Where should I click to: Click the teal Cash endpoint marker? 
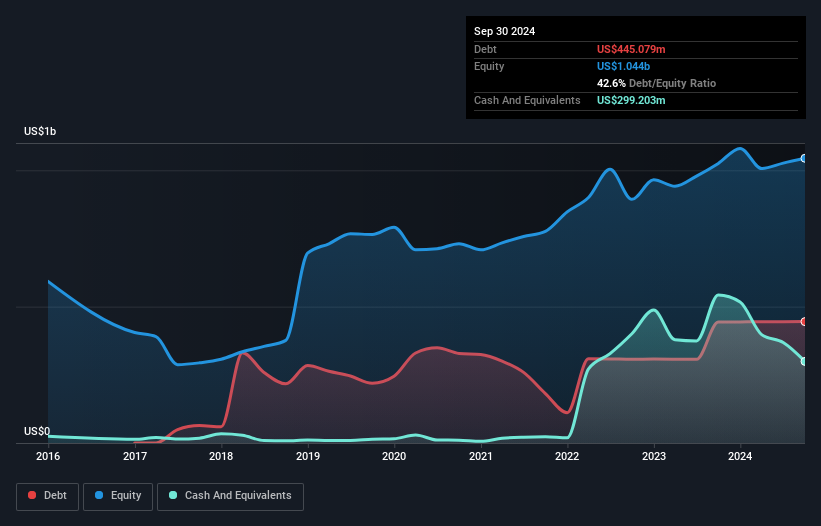pyautogui.click(x=804, y=362)
